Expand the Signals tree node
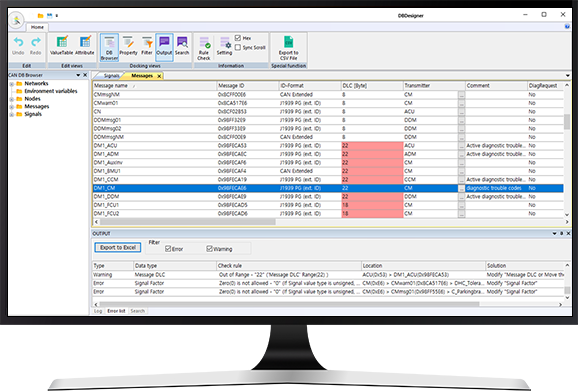The height and width of the screenshot is (391, 578). [11, 115]
